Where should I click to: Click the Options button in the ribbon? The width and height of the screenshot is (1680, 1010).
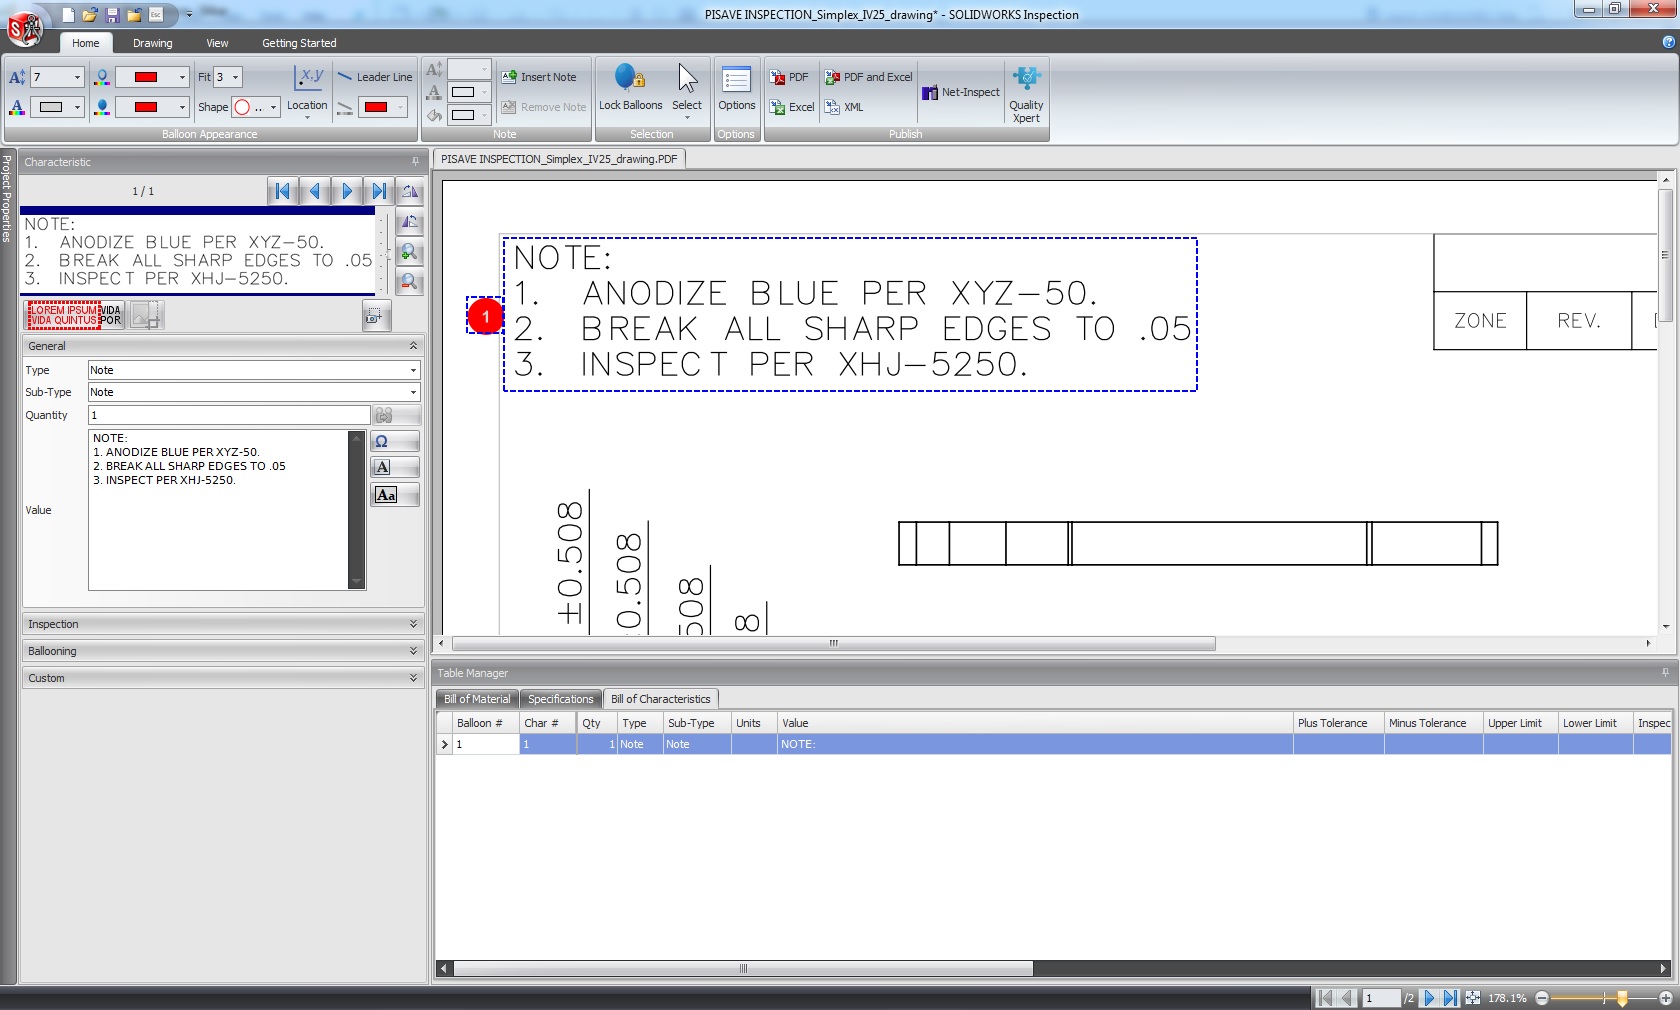click(736, 88)
